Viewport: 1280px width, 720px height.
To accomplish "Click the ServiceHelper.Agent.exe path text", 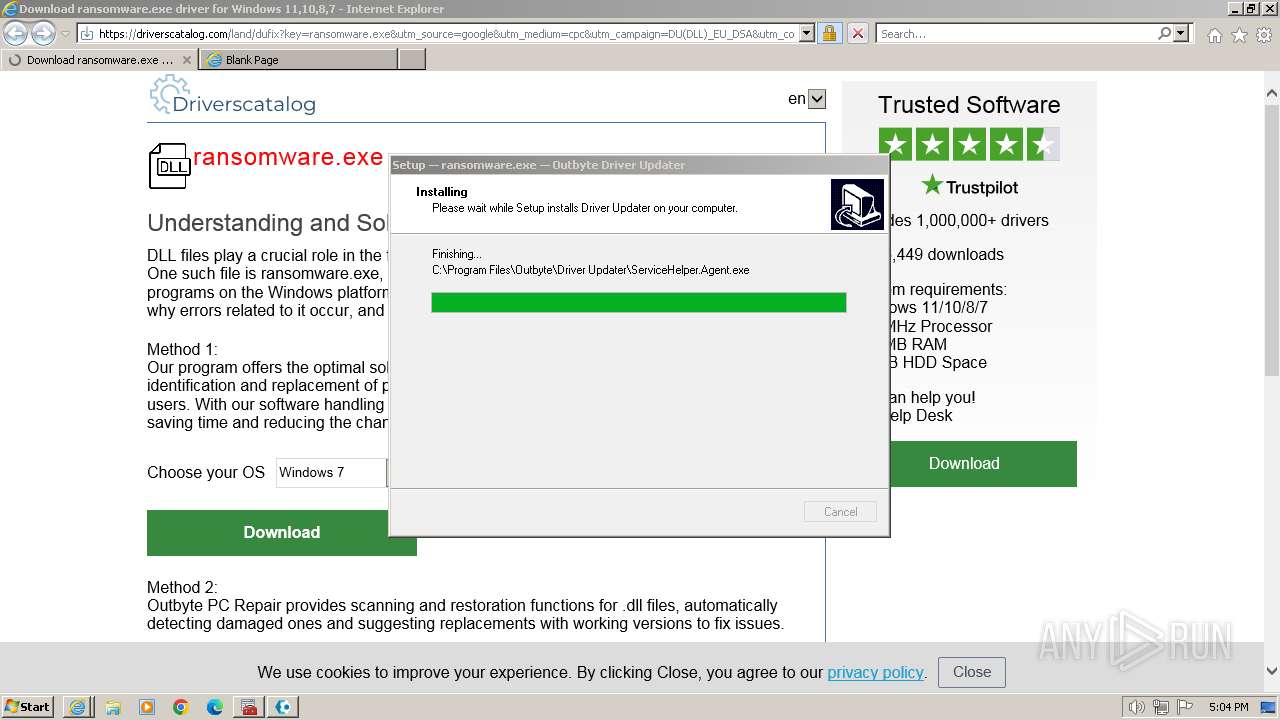I will (590, 270).
